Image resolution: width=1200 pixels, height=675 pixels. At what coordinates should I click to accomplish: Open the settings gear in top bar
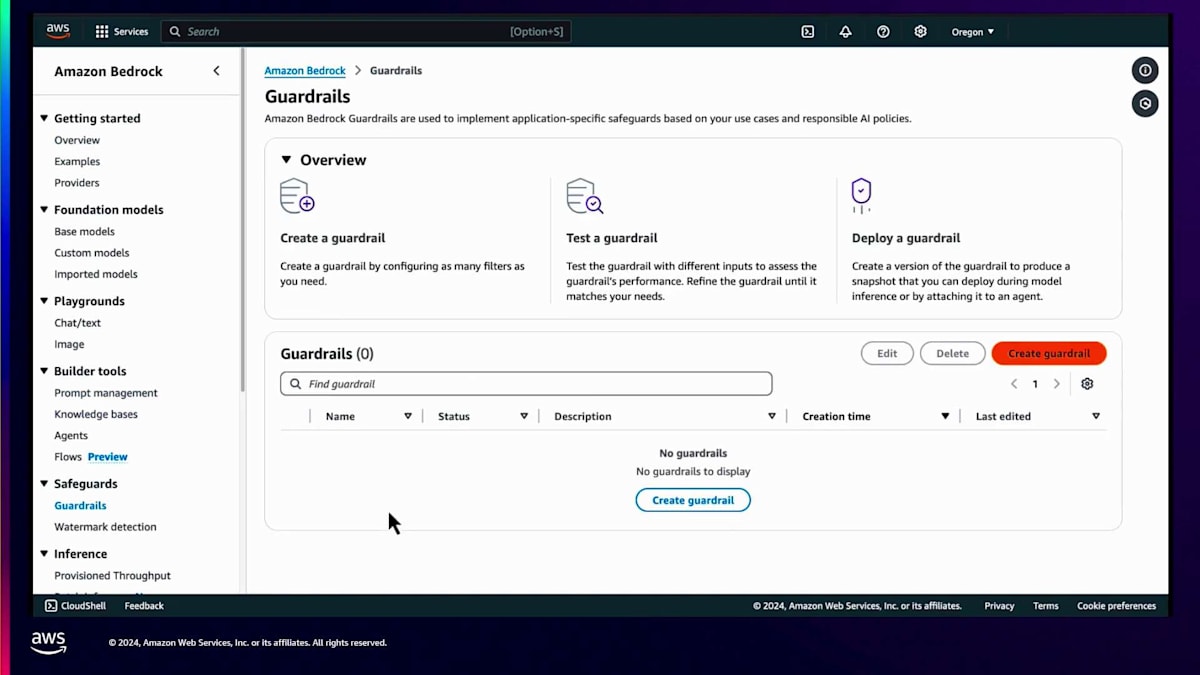coord(920,32)
